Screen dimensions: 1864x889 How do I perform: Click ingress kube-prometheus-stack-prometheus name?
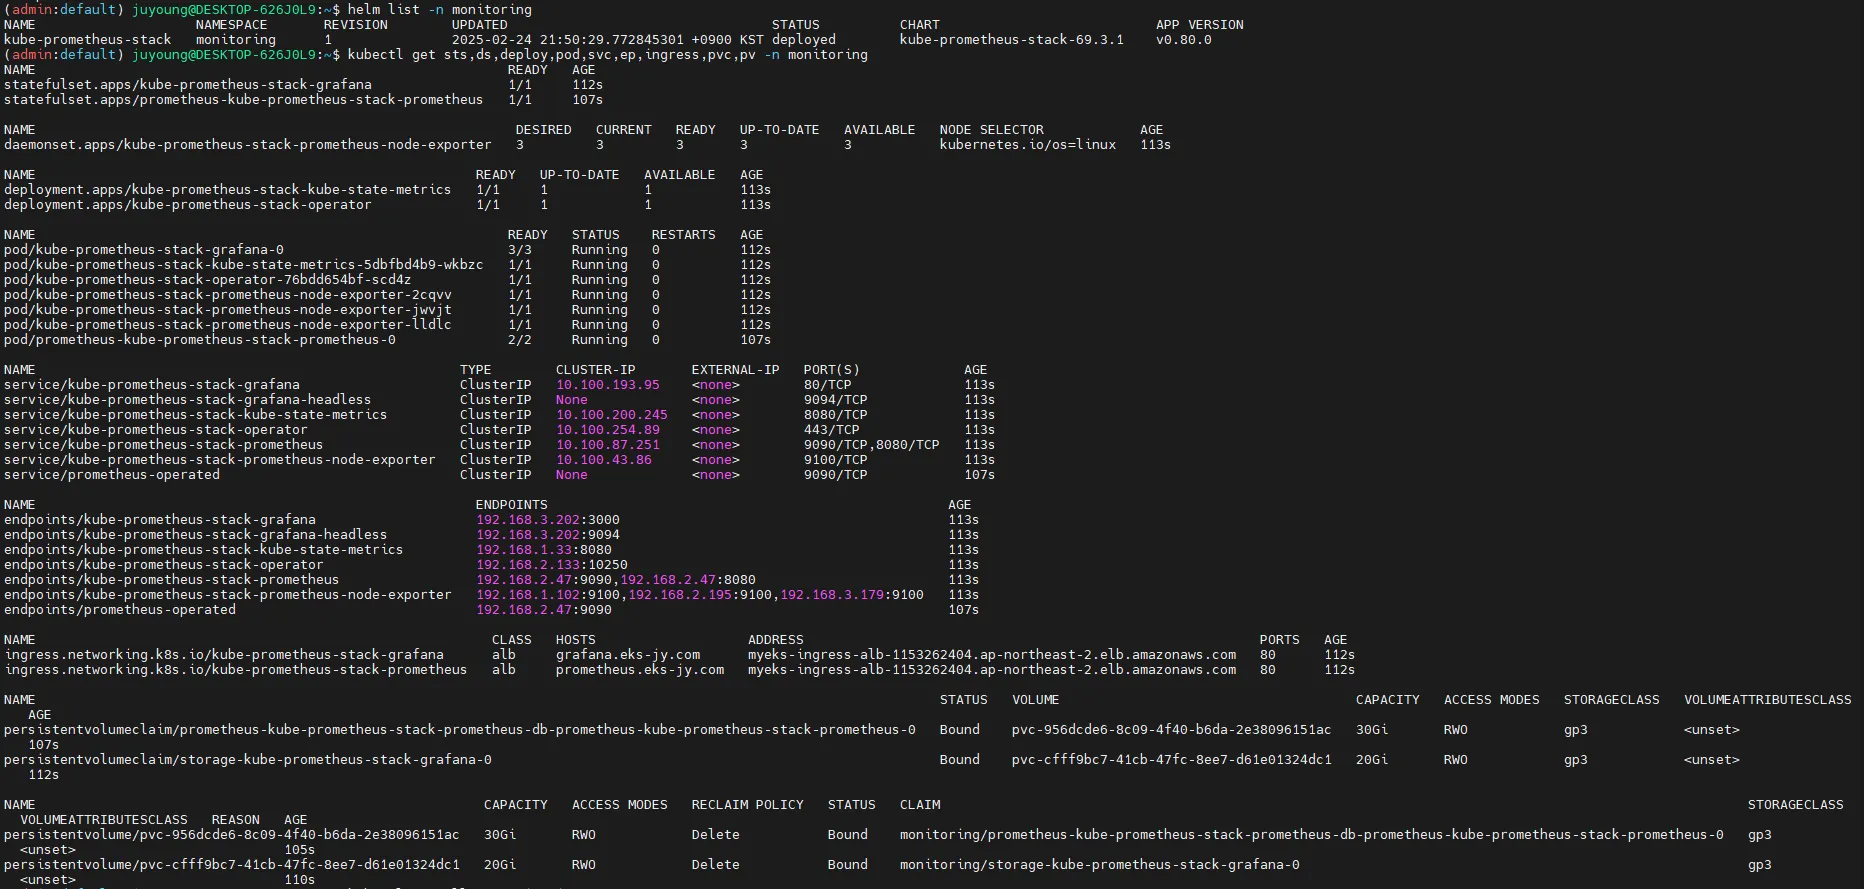pos(236,670)
